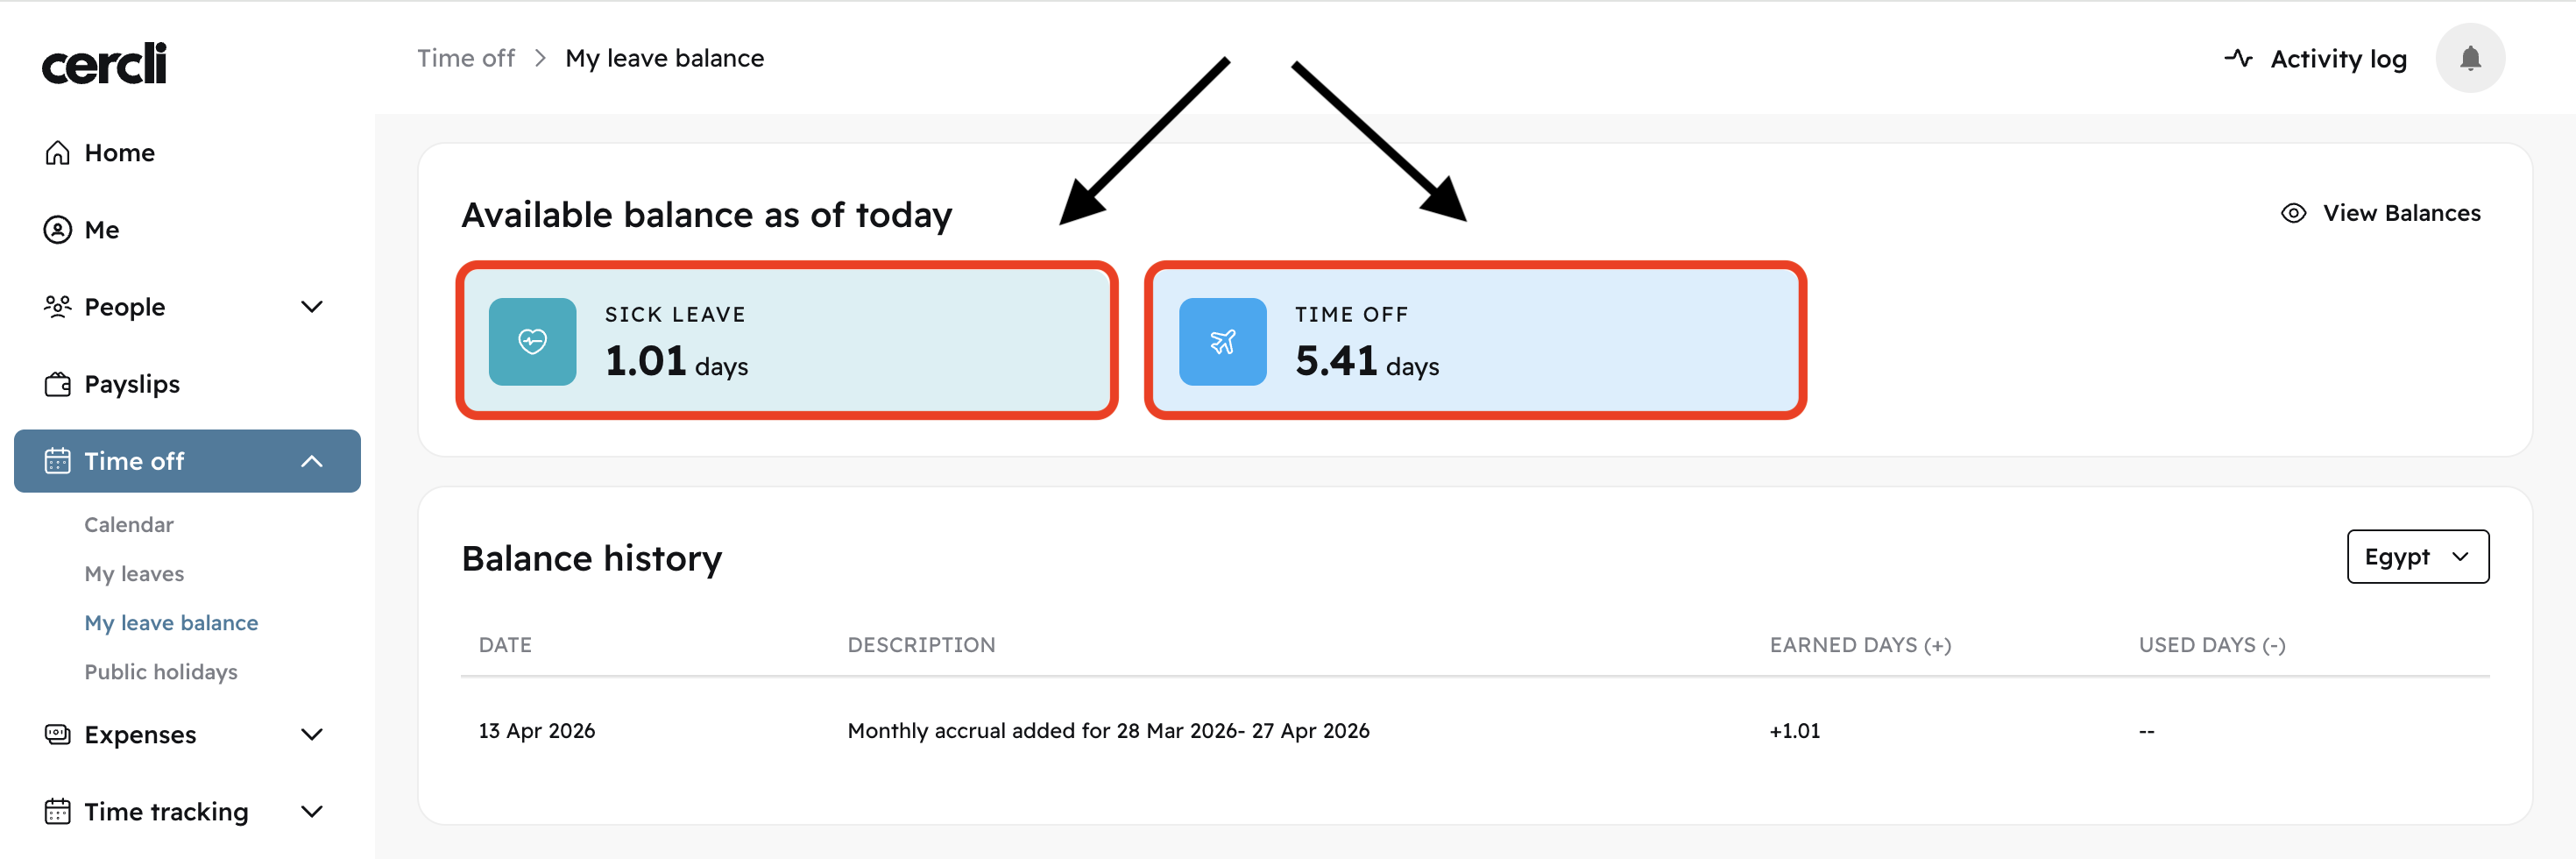This screenshot has height=859, width=2576.
Task: Toggle the View Balances eye icon
Action: coord(2293,213)
